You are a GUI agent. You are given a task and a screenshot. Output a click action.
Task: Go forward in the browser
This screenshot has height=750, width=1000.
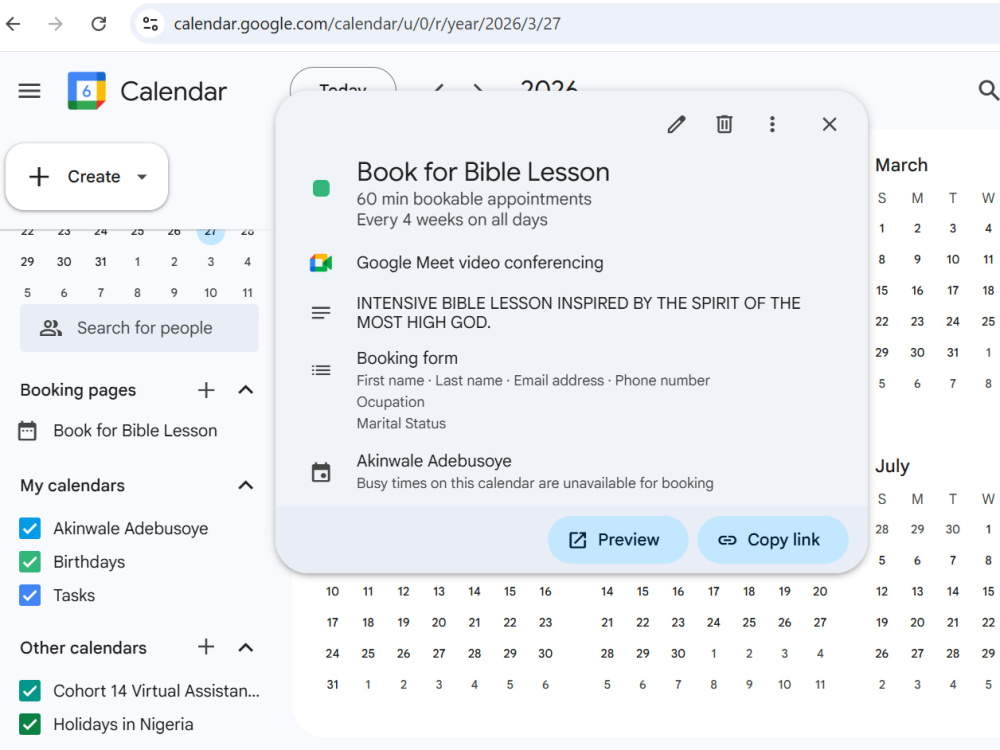[55, 24]
